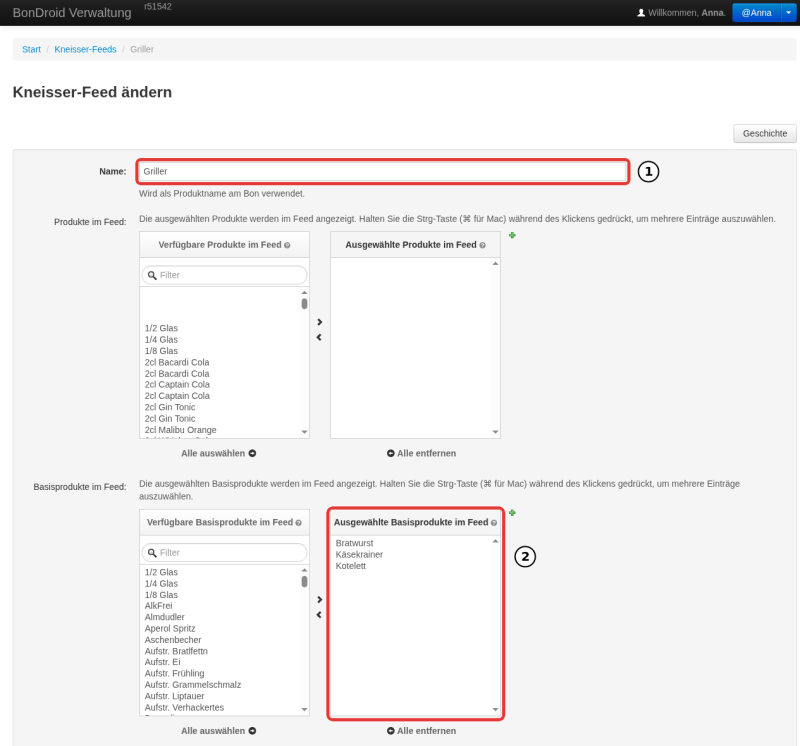Screen dimensions: 800x746
Task: Click Alle entfernen under selected base products
Action: pyautogui.click(x=421, y=731)
